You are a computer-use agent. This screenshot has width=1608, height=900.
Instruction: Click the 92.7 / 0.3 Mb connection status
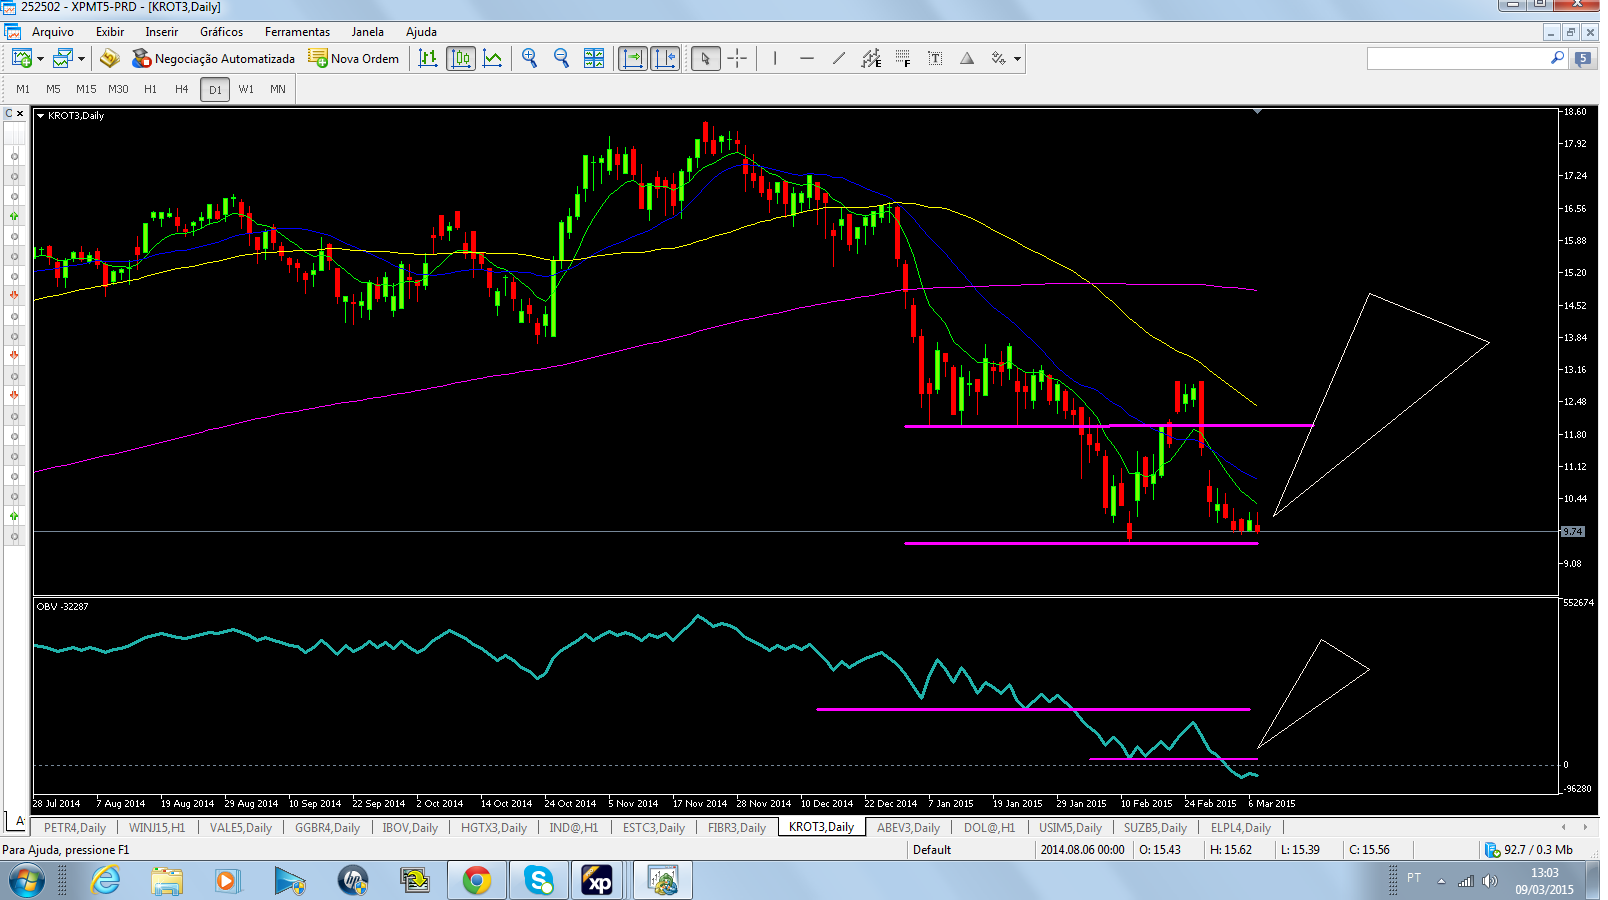point(1528,850)
